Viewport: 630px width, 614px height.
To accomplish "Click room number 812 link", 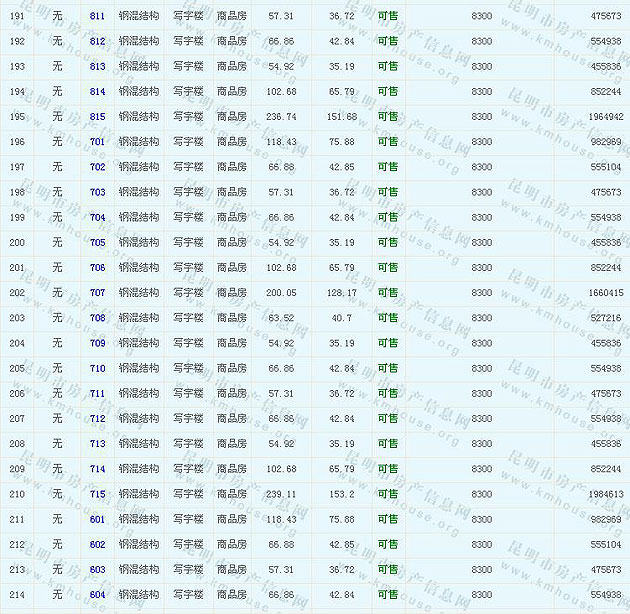I will click(97, 42).
